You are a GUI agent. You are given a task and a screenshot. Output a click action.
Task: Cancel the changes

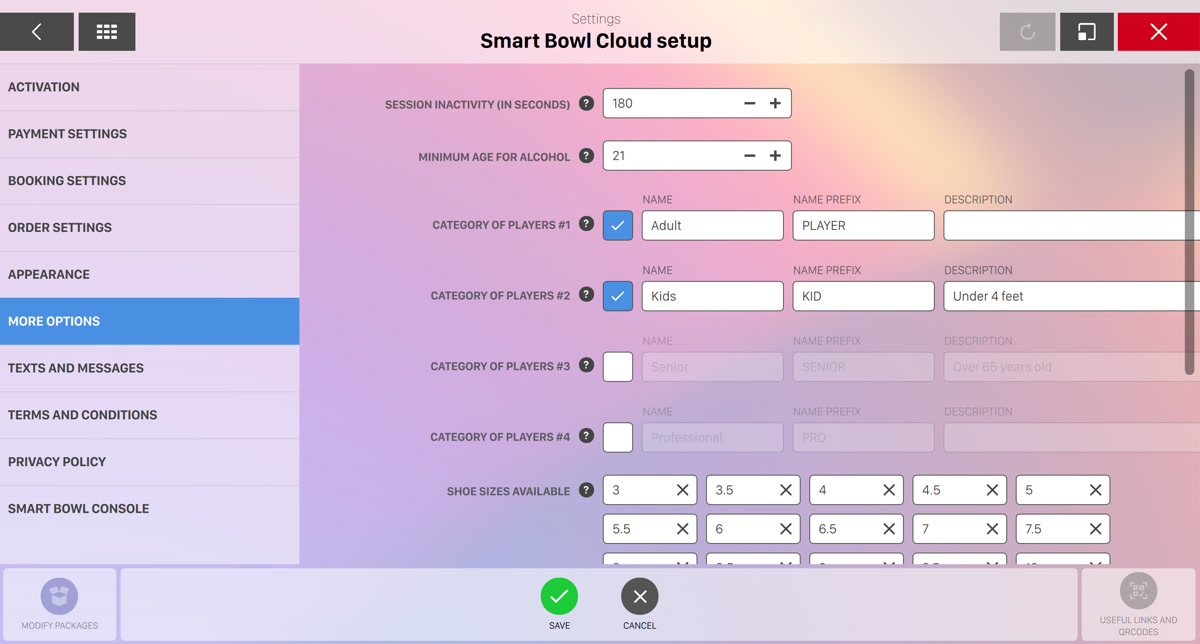pyautogui.click(x=640, y=597)
